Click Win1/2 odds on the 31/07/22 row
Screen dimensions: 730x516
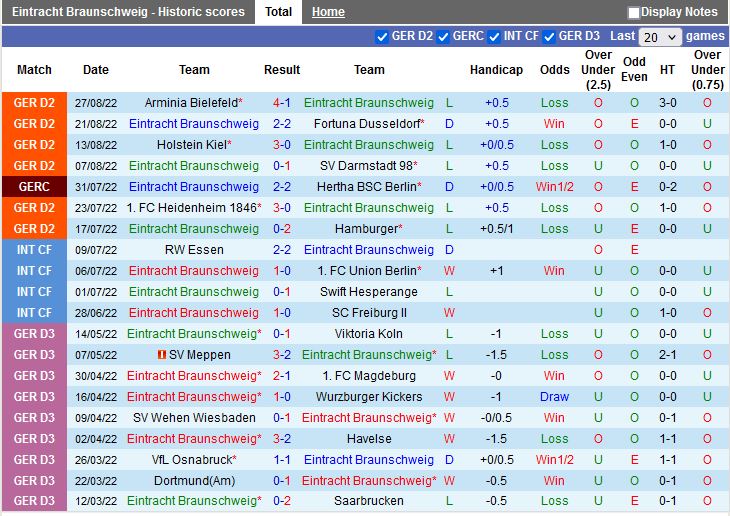tap(554, 187)
